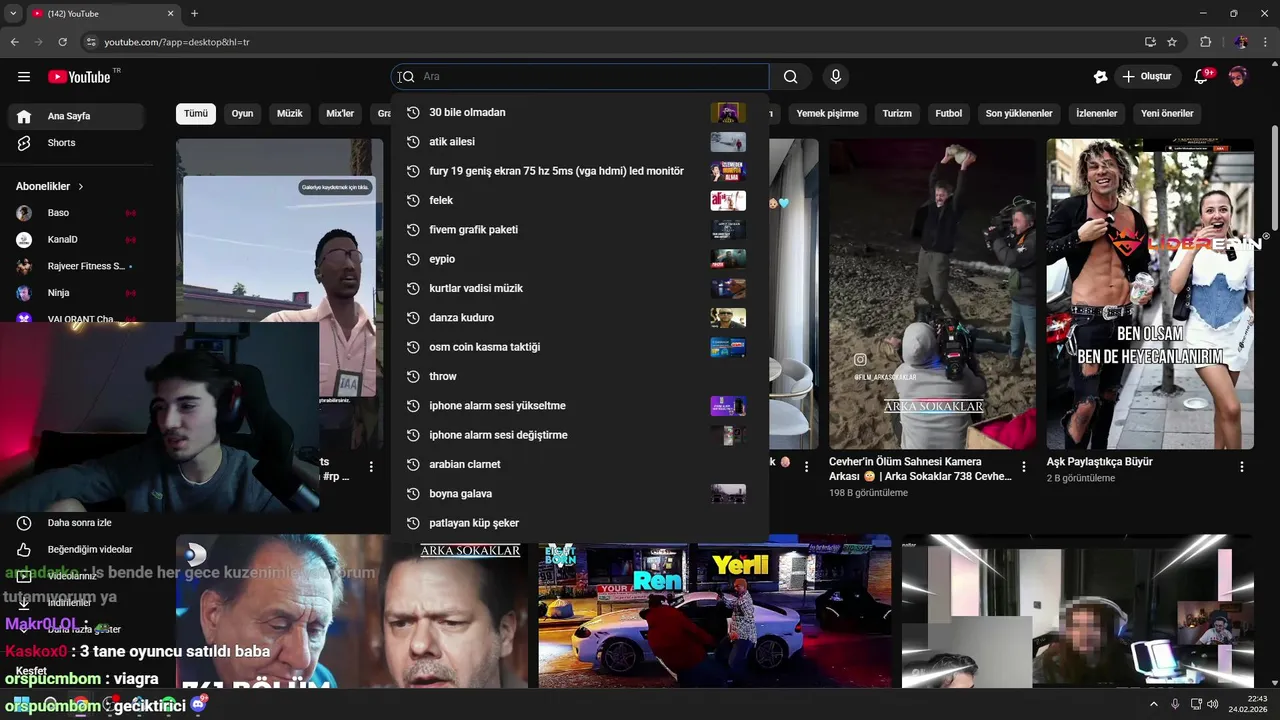This screenshot has height=720, width=1280.
Task: Open browser extensions puzzle icon
Action: (1205, 42)
